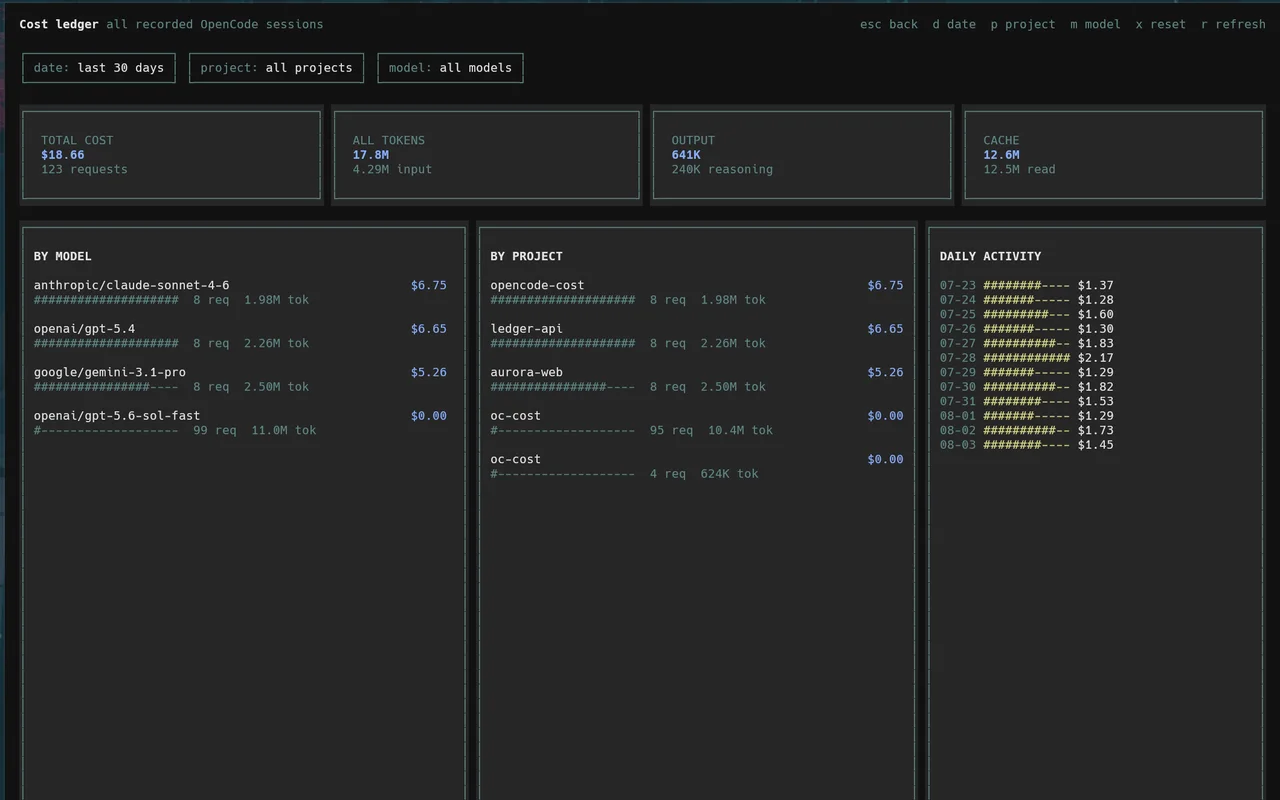Click the x reset shortcut
This screenshot has height=800, width=1280.
pyautogui.click(x=1160, y=24)
